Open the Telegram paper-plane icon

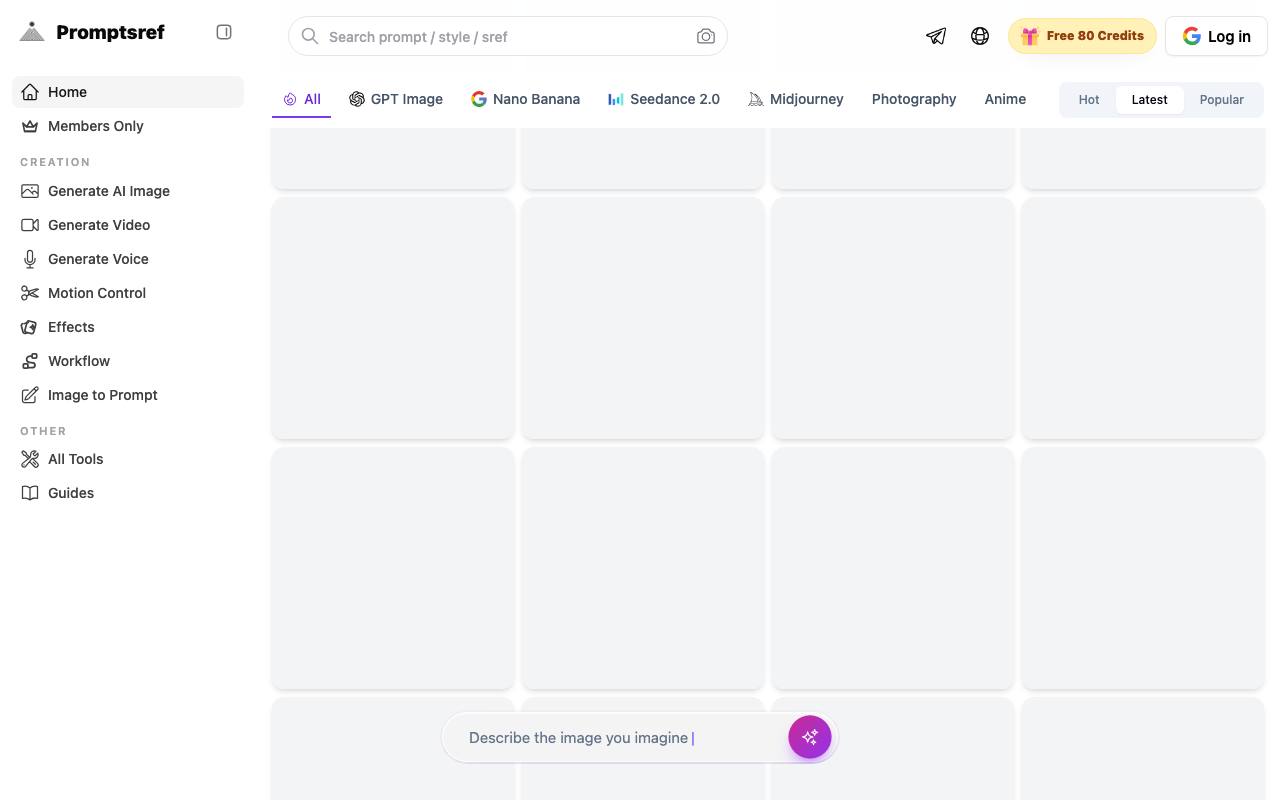pyautogui.click(x=936, y=36)
